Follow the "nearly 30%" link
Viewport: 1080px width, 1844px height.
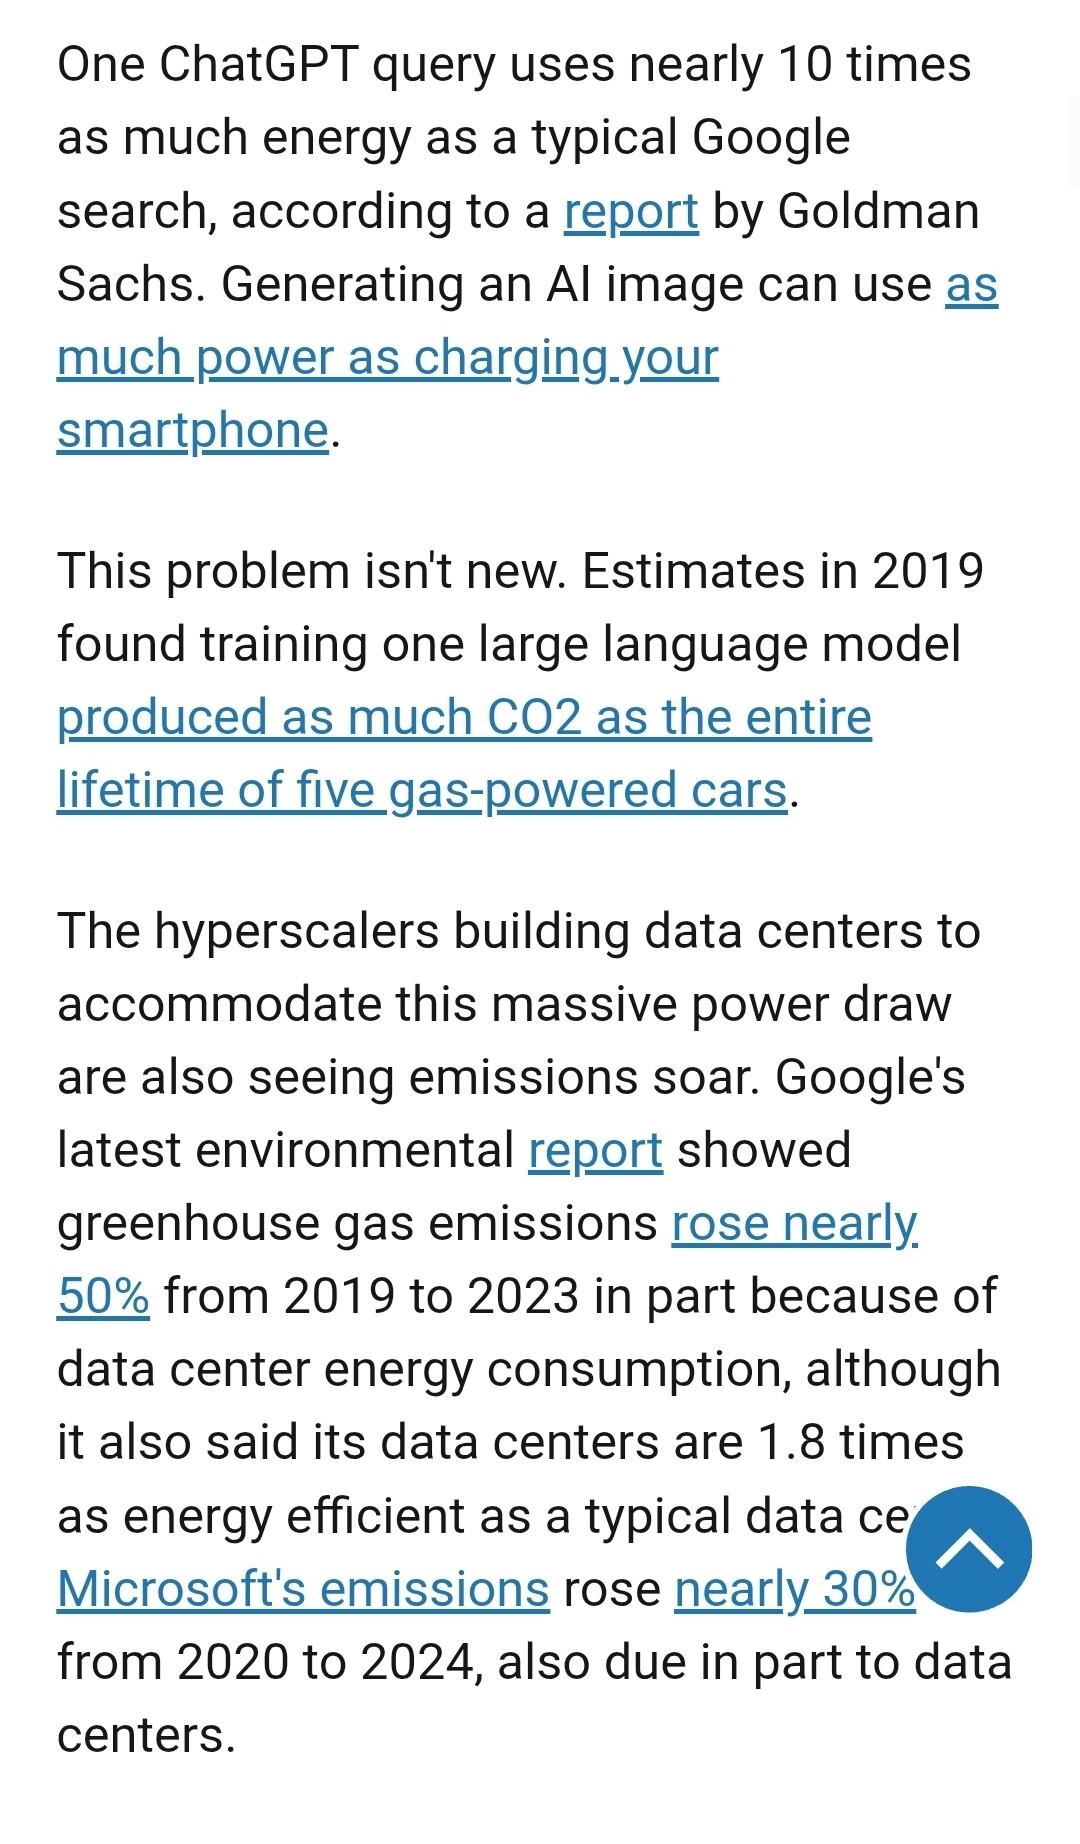[794, 1589]
